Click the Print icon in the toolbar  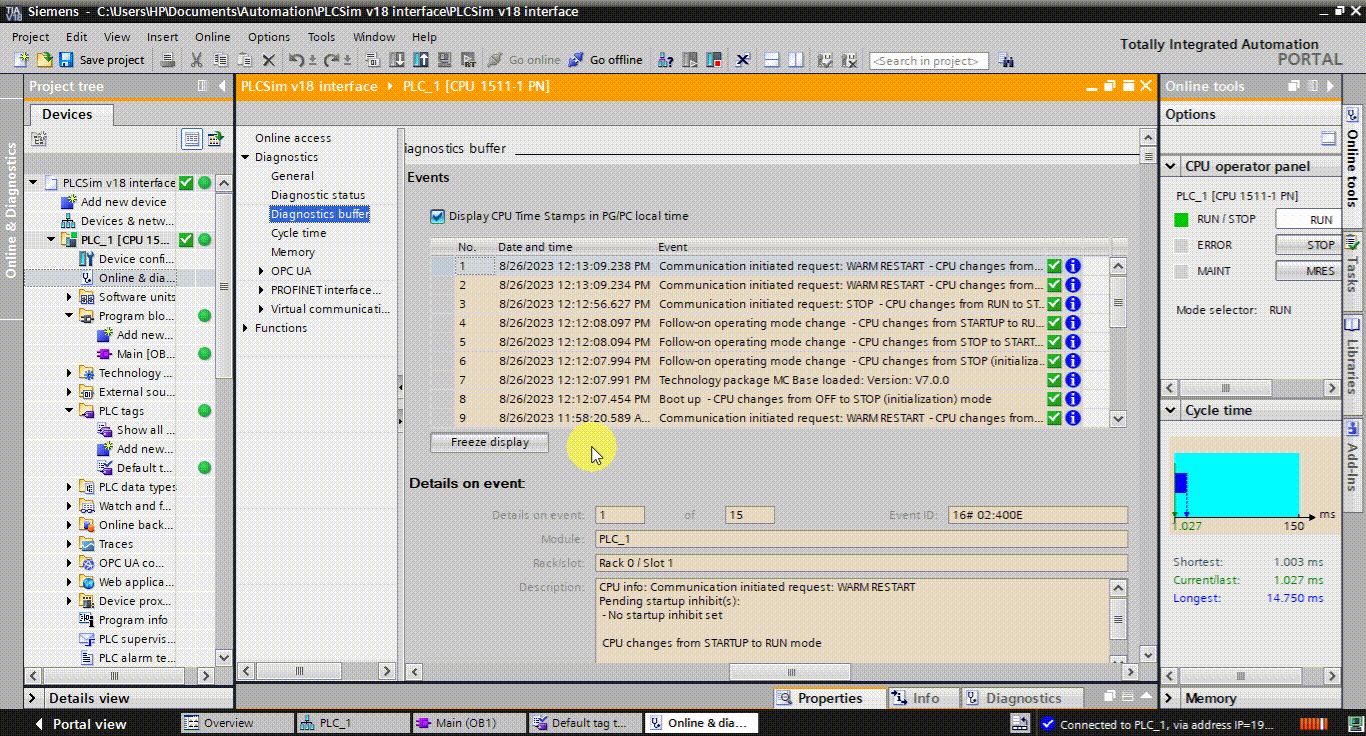[x=169, y=60]
